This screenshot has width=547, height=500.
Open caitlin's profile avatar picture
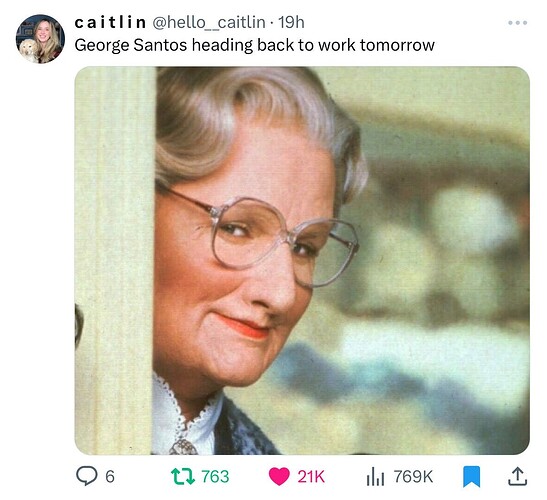(x=40, y=39)
